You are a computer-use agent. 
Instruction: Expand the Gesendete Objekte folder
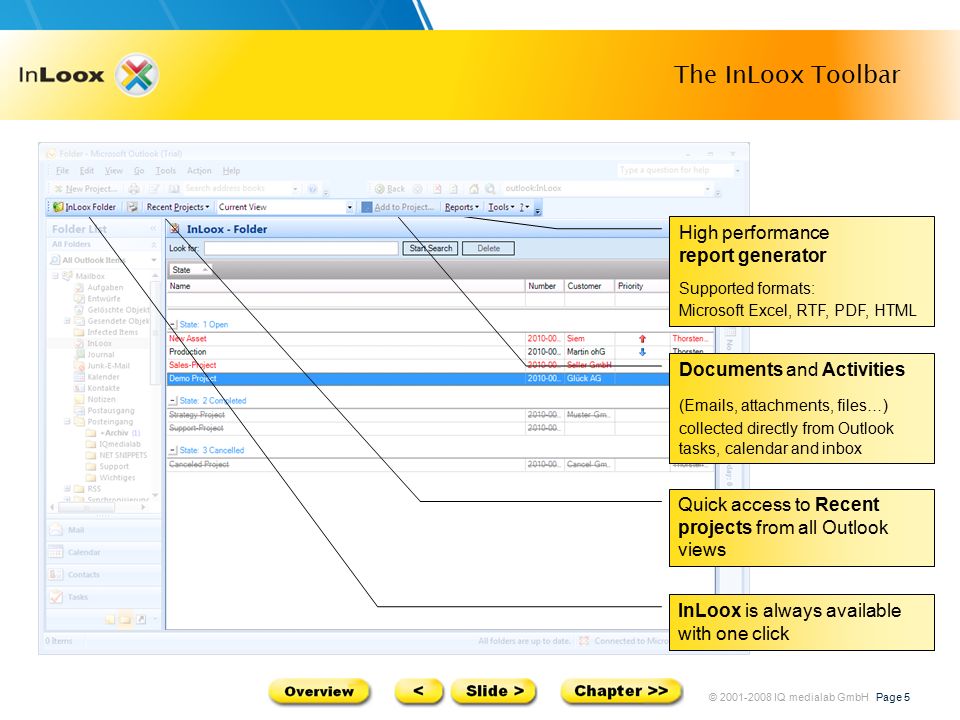tap(67, 321)
